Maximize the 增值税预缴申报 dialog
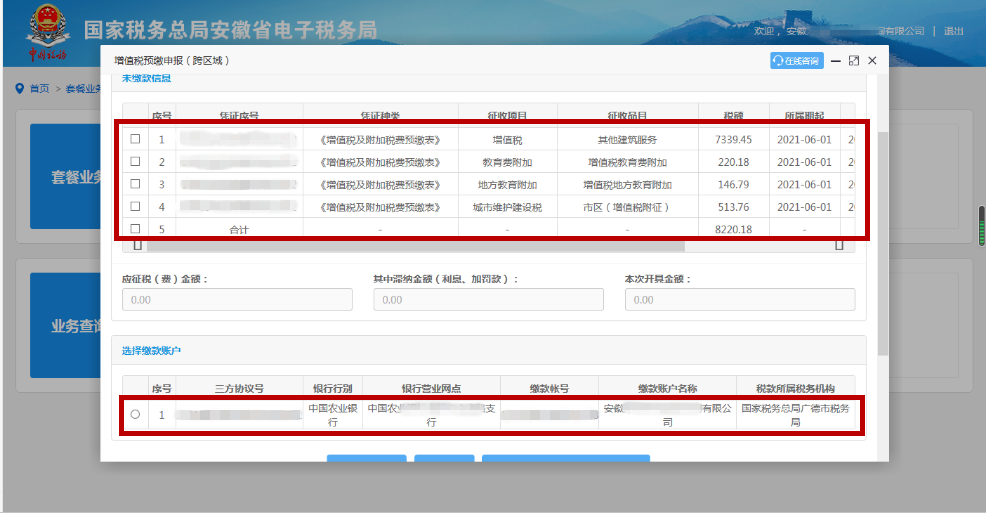 click(x=854, y=60)
